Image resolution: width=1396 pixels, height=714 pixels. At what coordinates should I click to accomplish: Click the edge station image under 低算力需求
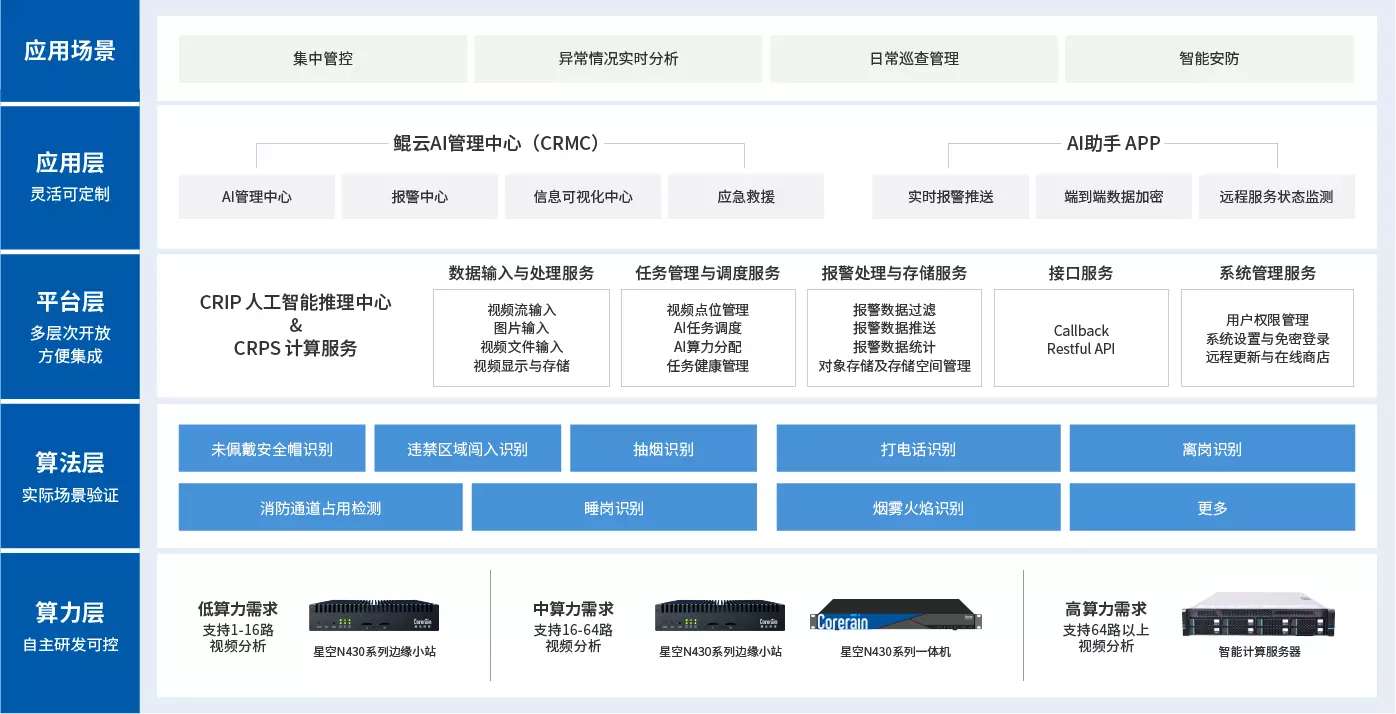(374, 616)
